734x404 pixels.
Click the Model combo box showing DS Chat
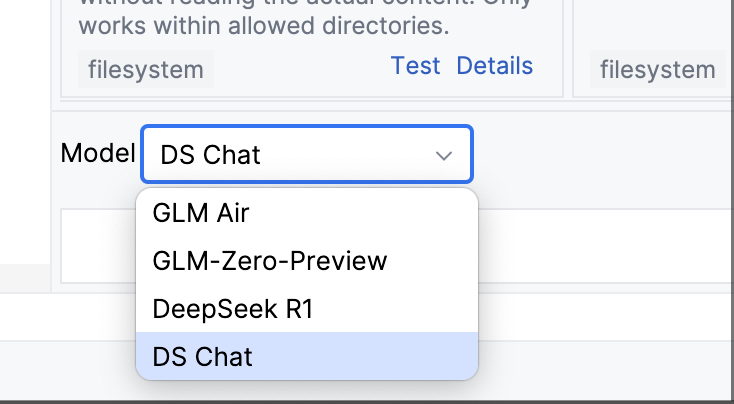(x=307, y=154)
